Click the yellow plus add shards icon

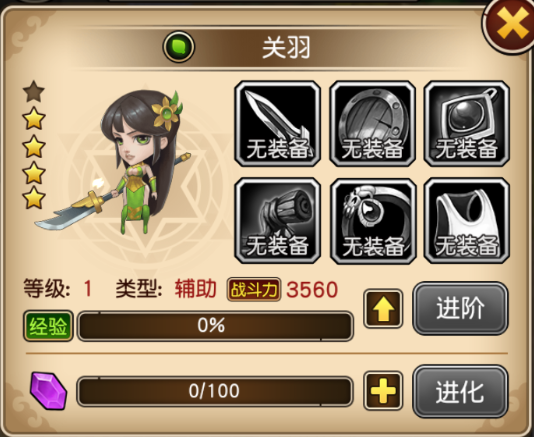point(383,391)
